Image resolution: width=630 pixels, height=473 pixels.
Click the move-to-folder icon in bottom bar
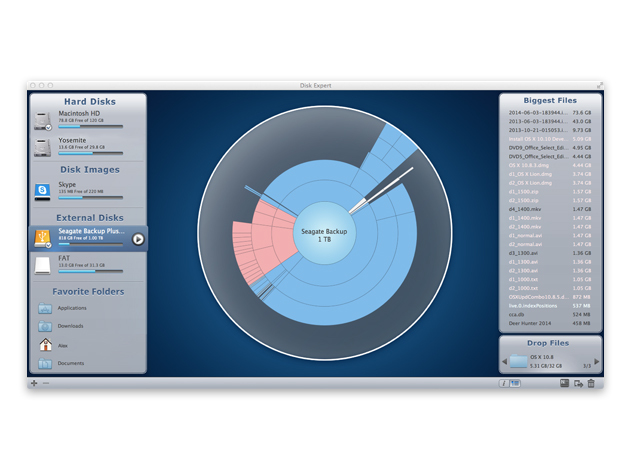point(578,384)
